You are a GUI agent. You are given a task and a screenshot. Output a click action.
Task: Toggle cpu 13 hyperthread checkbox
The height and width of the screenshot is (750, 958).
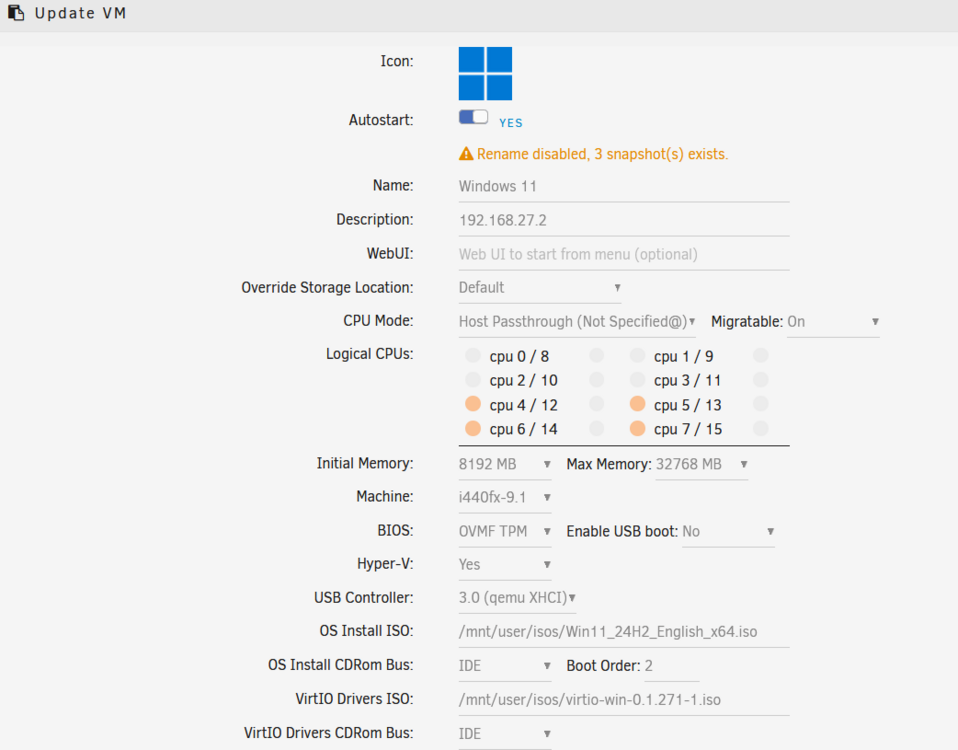pyautogui.click(x=761, y=404)
